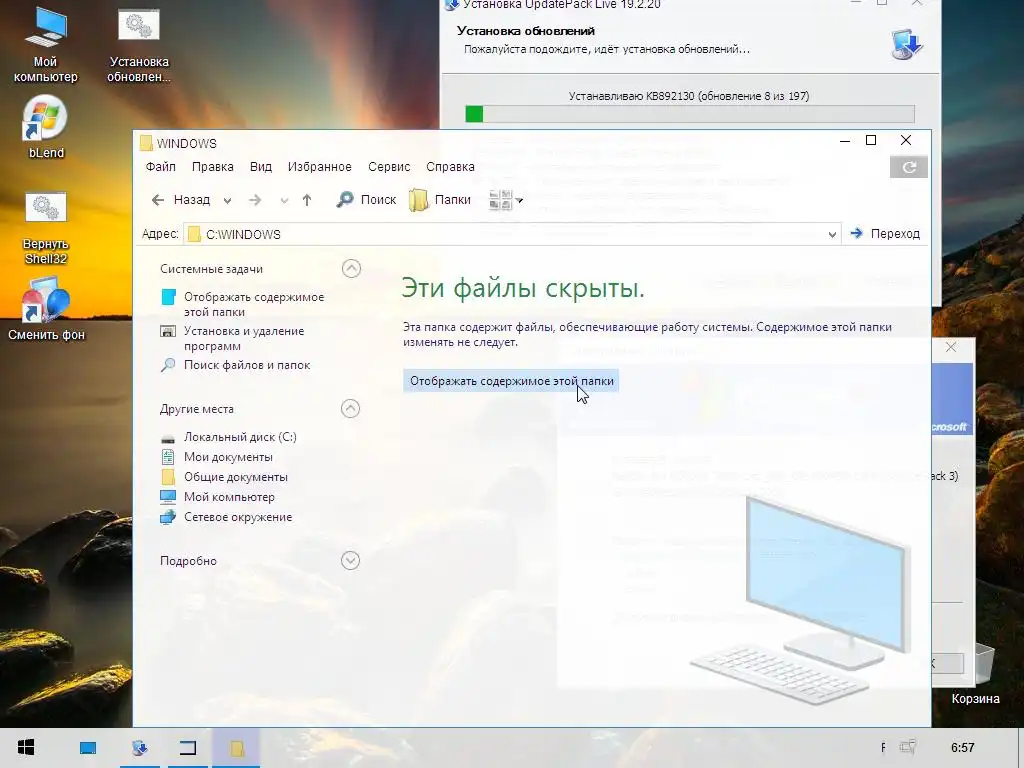Click the blue monitor taskbar icon

88,748
